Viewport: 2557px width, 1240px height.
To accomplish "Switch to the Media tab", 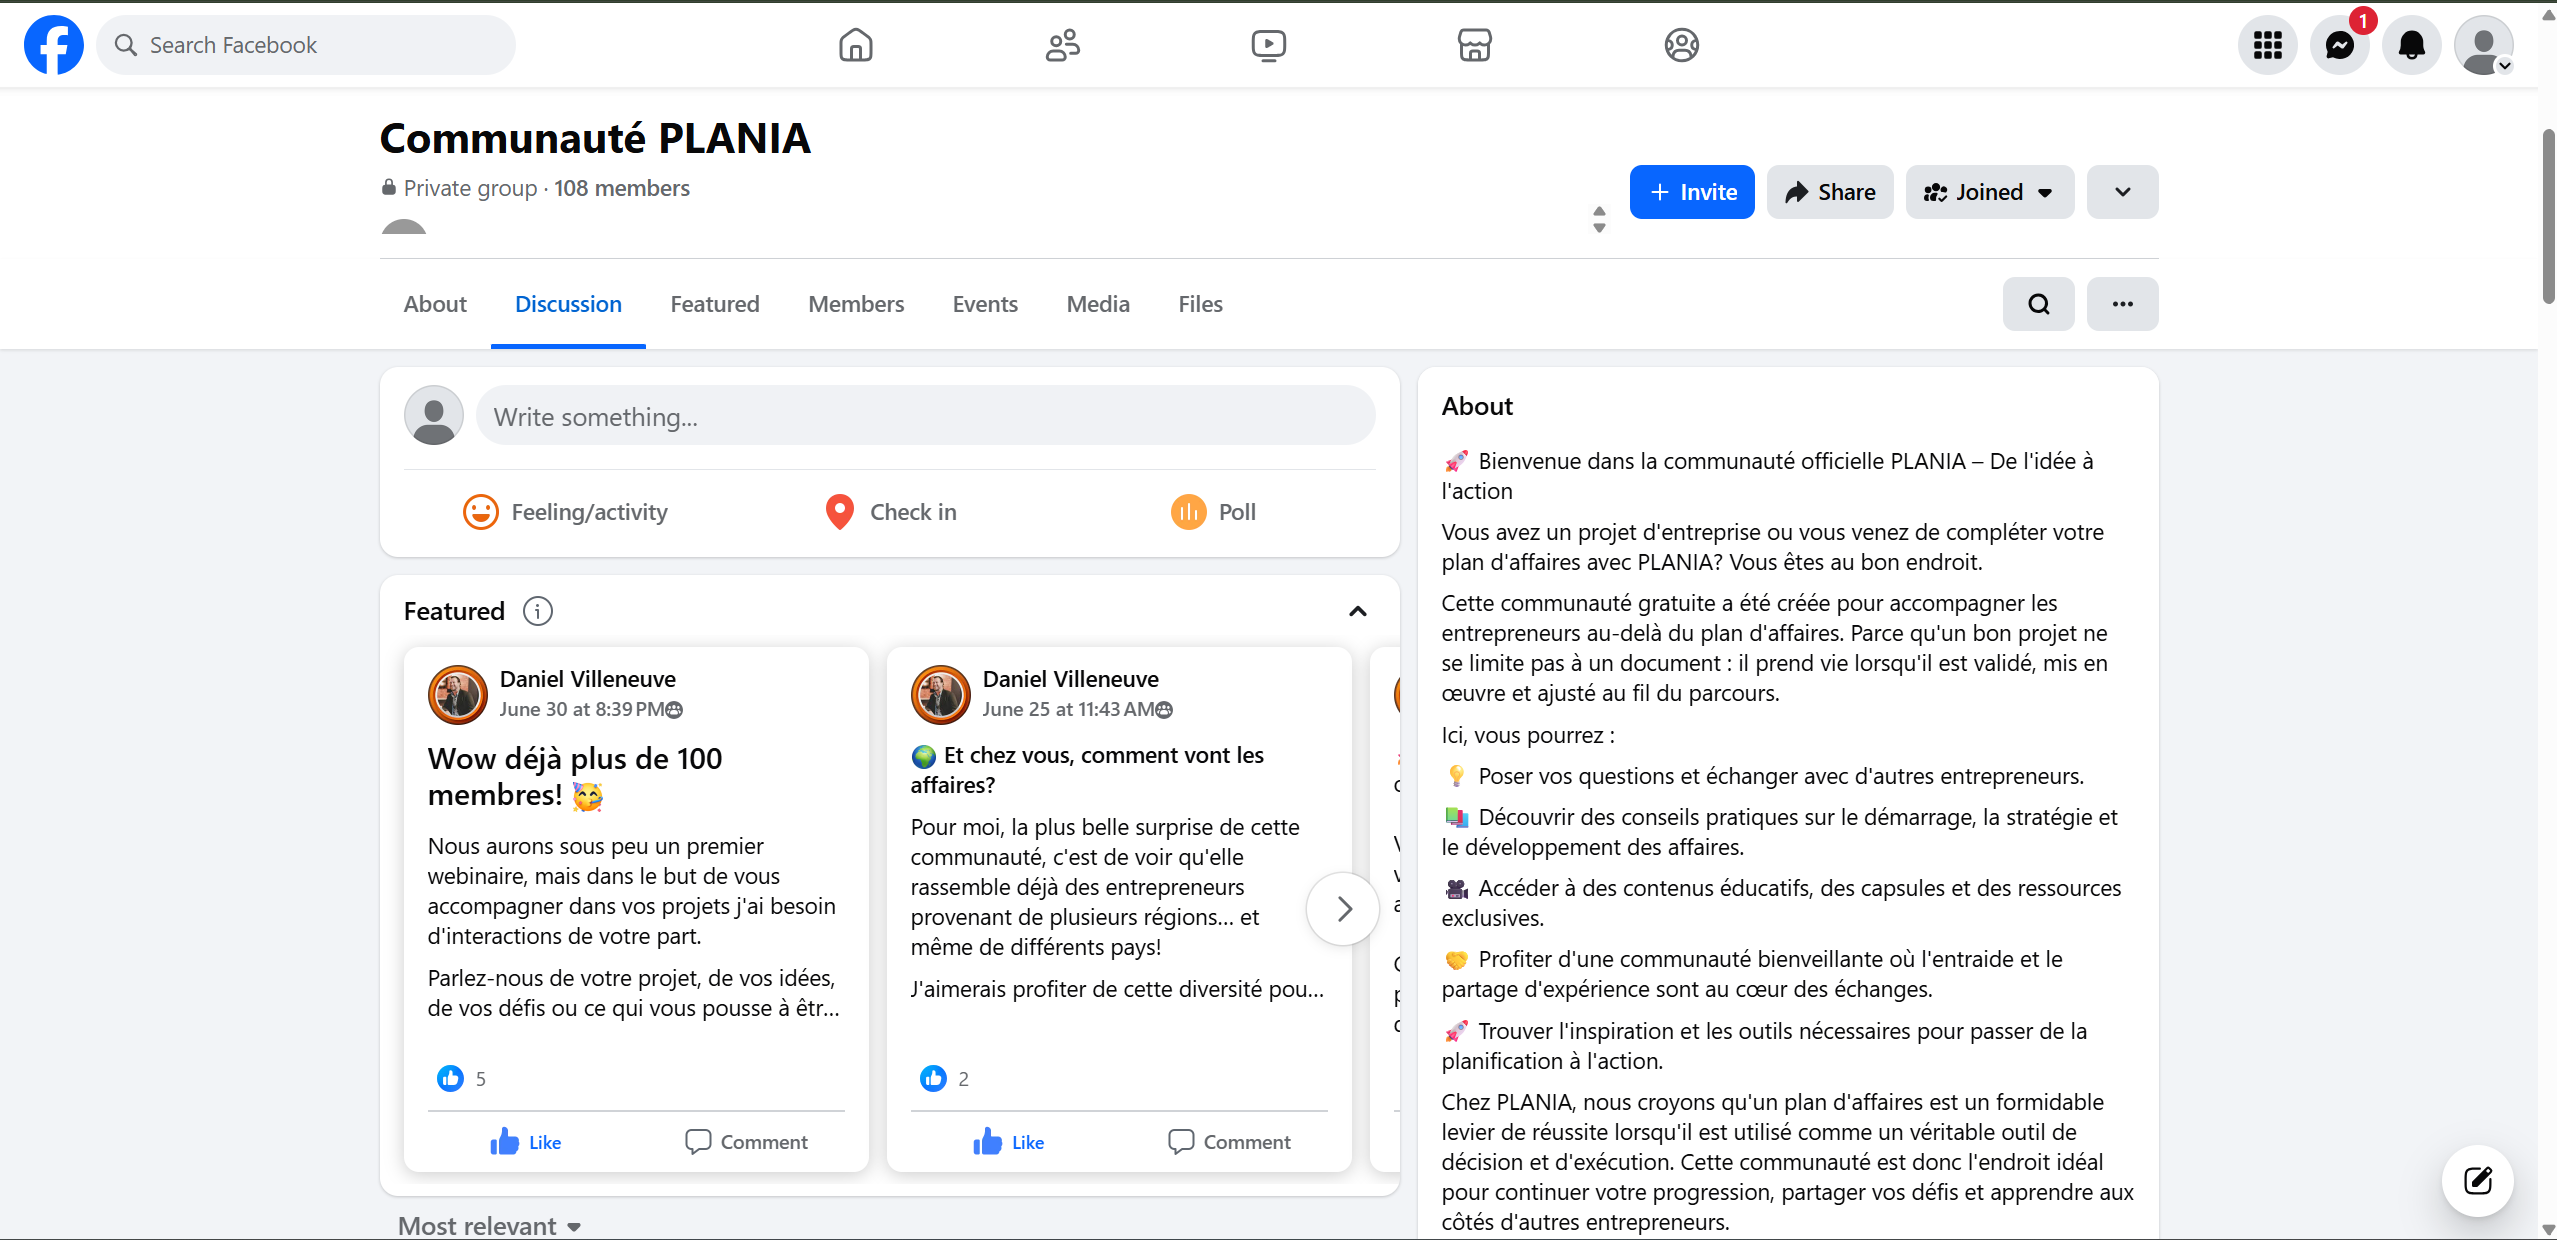I will click(1098, 304).
